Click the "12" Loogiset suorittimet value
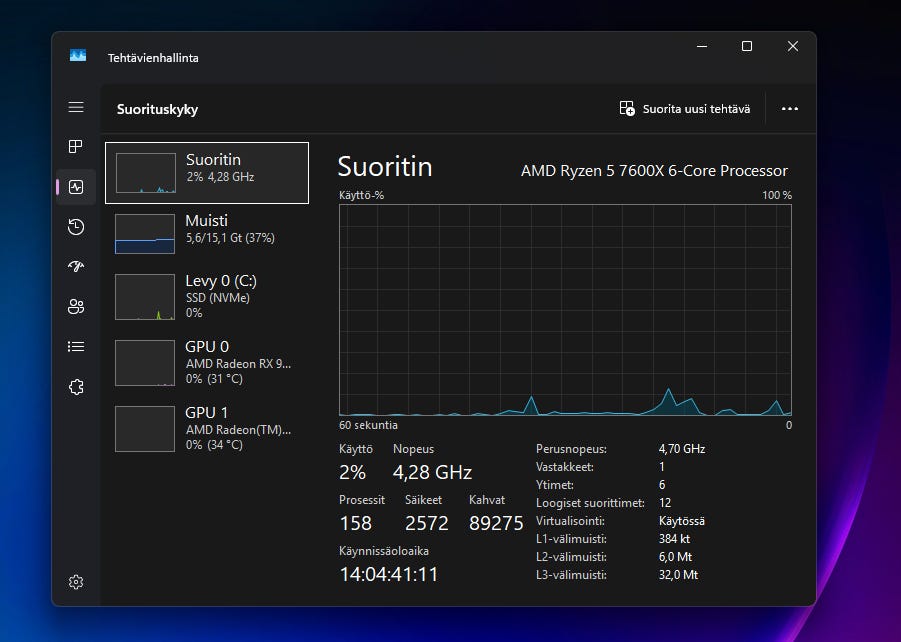Image resolution: width=901 pixels, height=642 pixels. (x=665, y=503)
